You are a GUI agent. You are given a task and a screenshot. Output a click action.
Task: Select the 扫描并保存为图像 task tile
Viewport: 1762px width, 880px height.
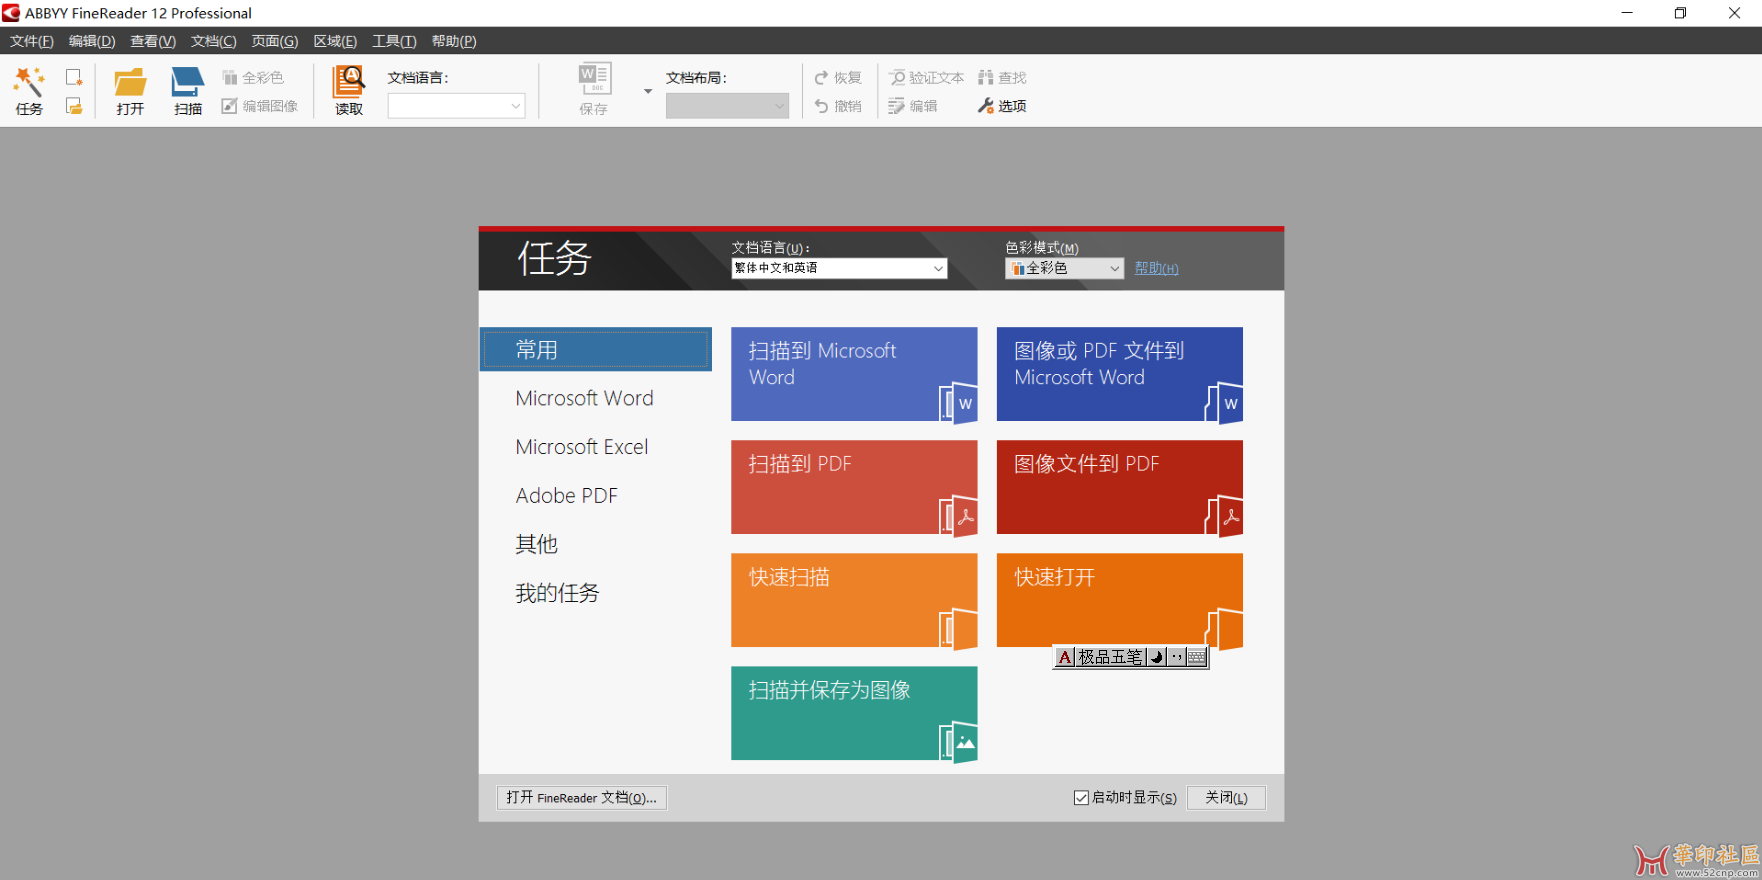(854, 713)
